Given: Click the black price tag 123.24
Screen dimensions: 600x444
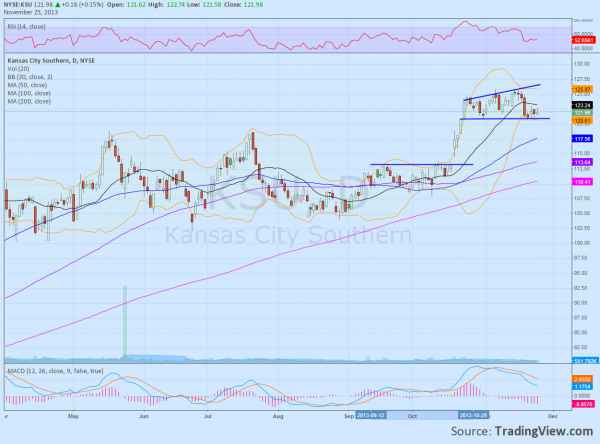Looking at the screenshot, I should (582, 105).
